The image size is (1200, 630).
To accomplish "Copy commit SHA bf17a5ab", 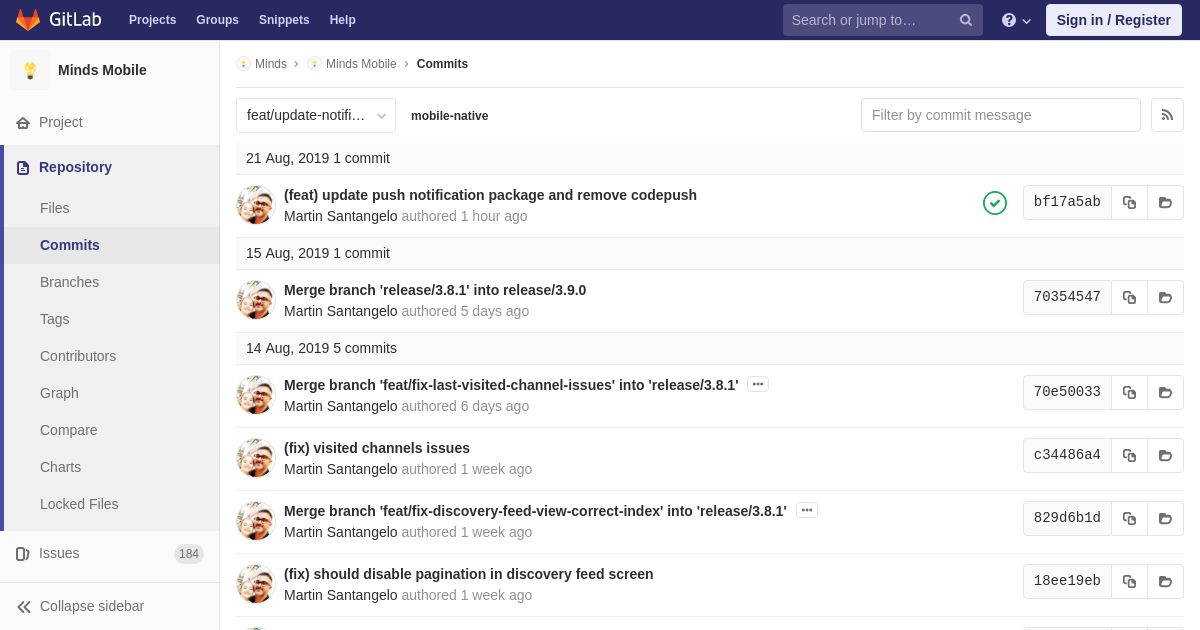I will pos(1129,202).
